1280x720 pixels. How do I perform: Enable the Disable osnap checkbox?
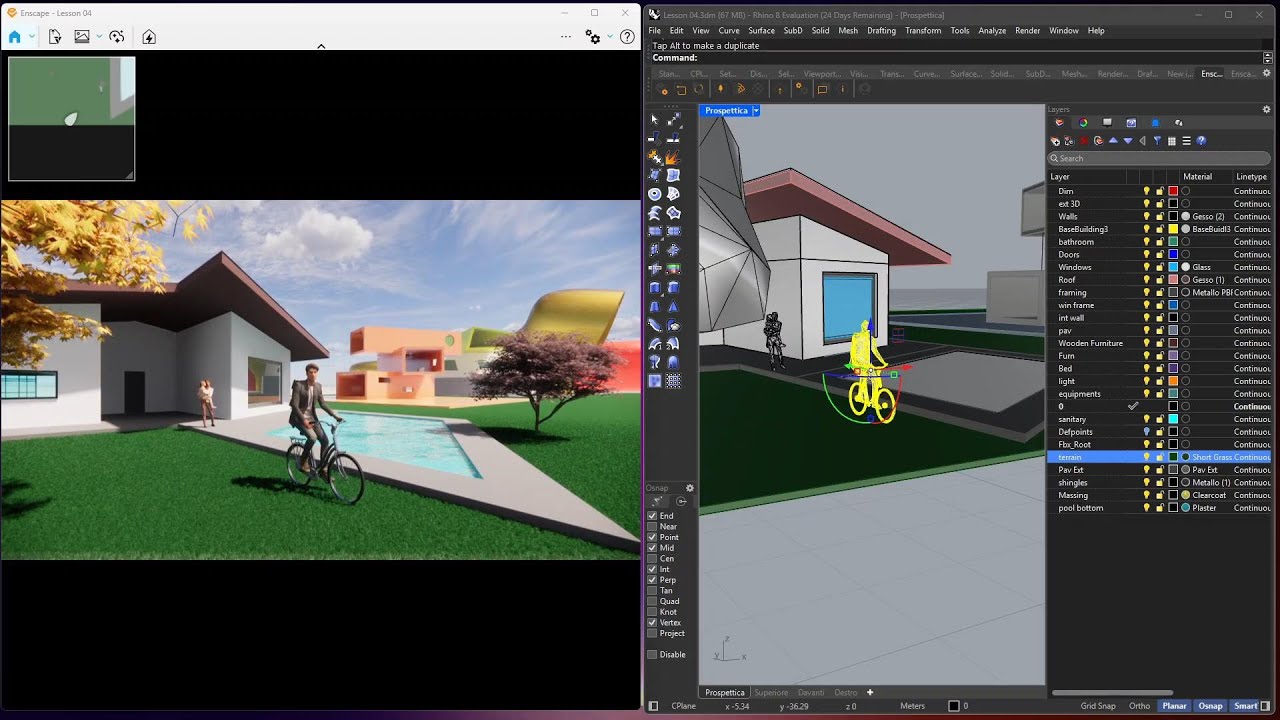coord(653,654)
